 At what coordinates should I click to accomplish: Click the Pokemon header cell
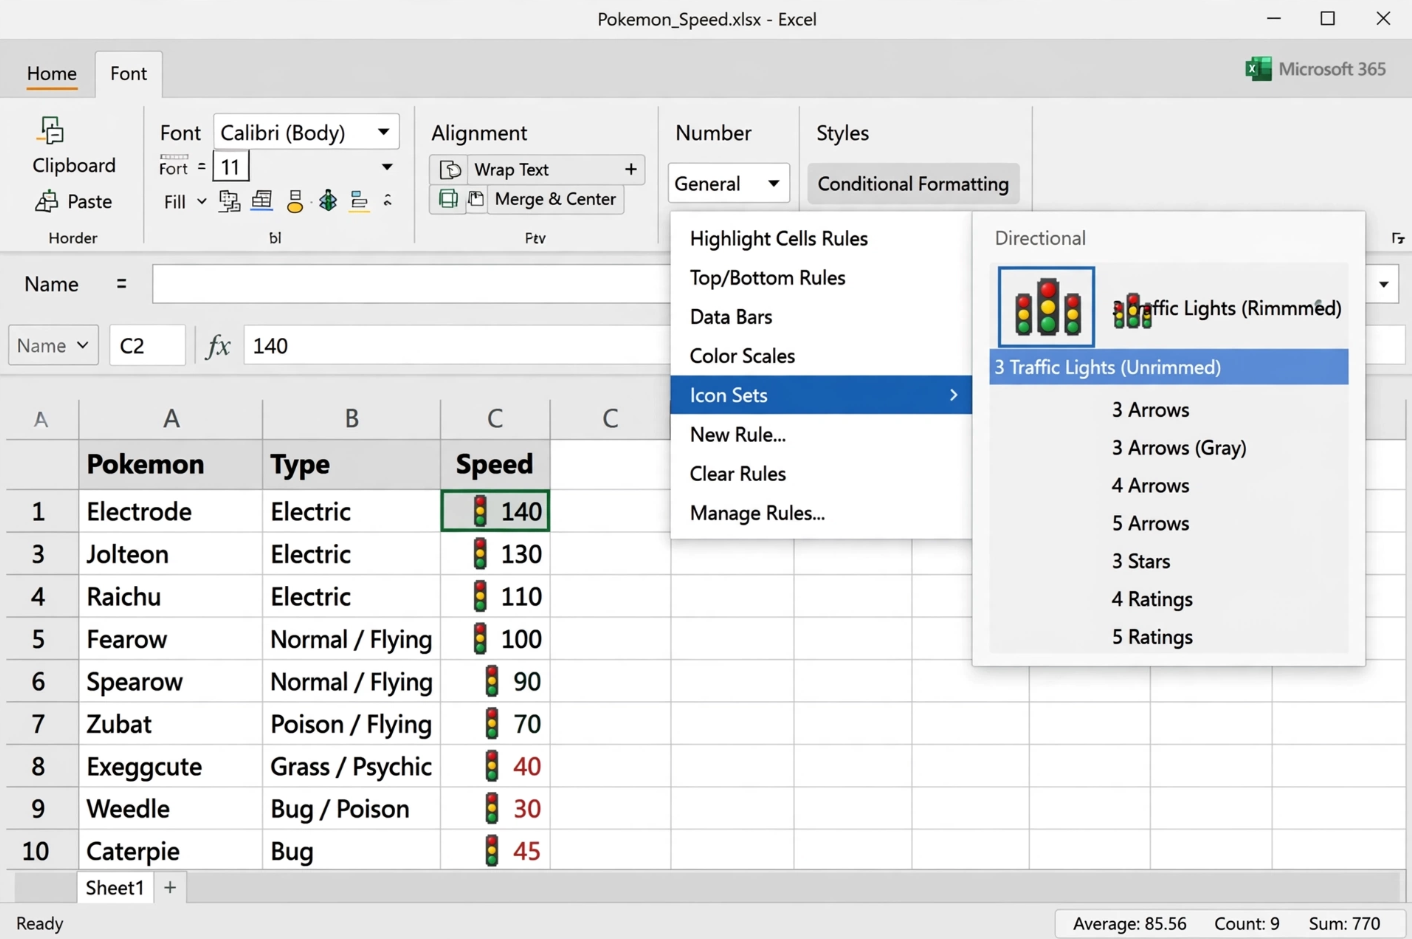click(171, 464)
